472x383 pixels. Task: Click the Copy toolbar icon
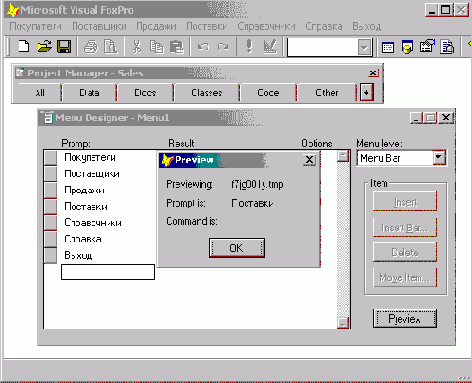(156, 46)
